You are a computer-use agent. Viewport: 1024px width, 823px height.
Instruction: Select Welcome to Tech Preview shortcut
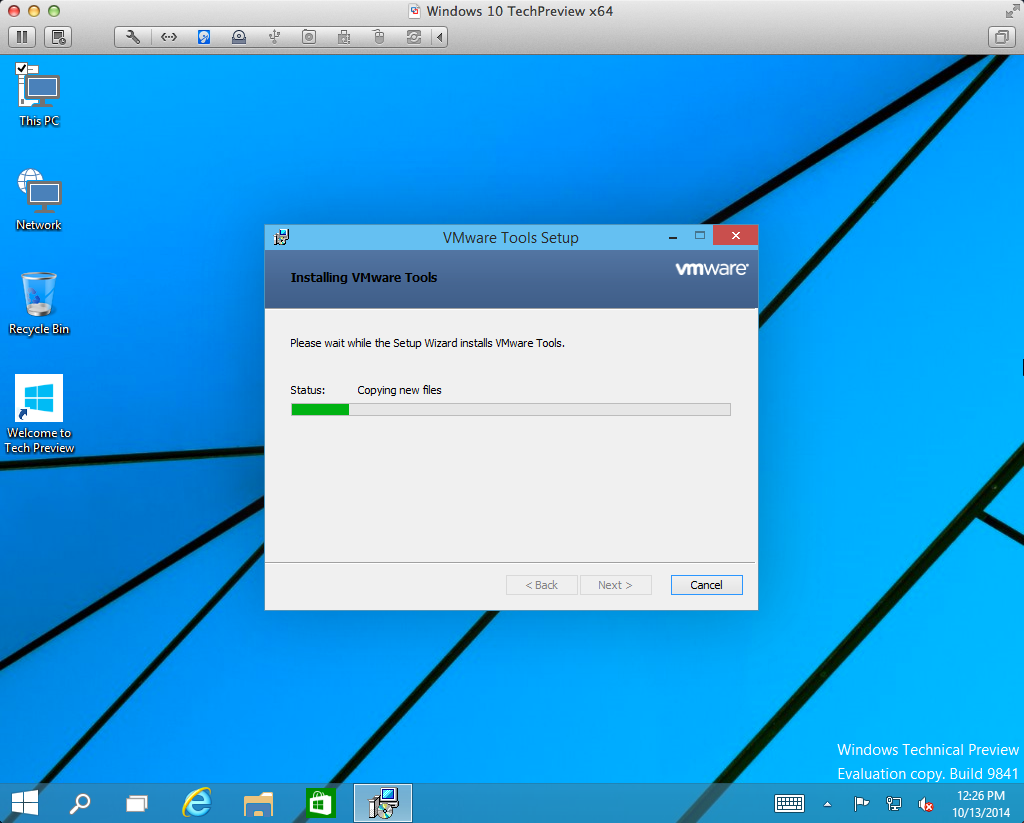pos(39,414)
